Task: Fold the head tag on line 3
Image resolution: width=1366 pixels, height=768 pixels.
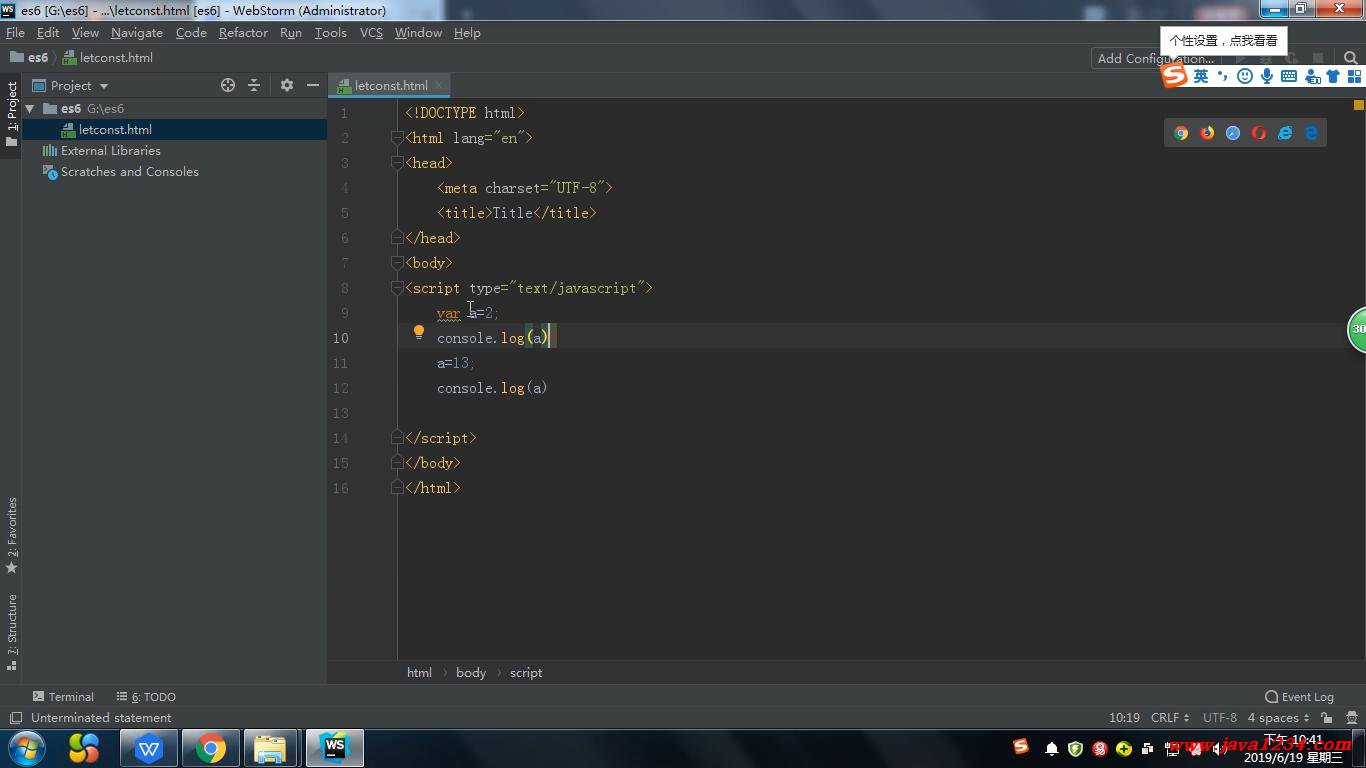Action: point(397,163)
